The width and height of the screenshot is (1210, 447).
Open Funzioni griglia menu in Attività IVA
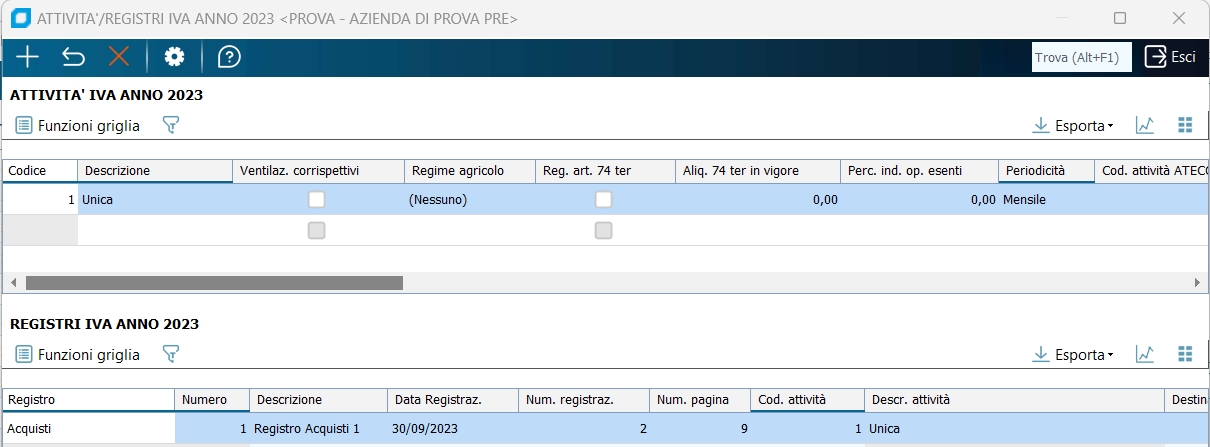point(78,126)
